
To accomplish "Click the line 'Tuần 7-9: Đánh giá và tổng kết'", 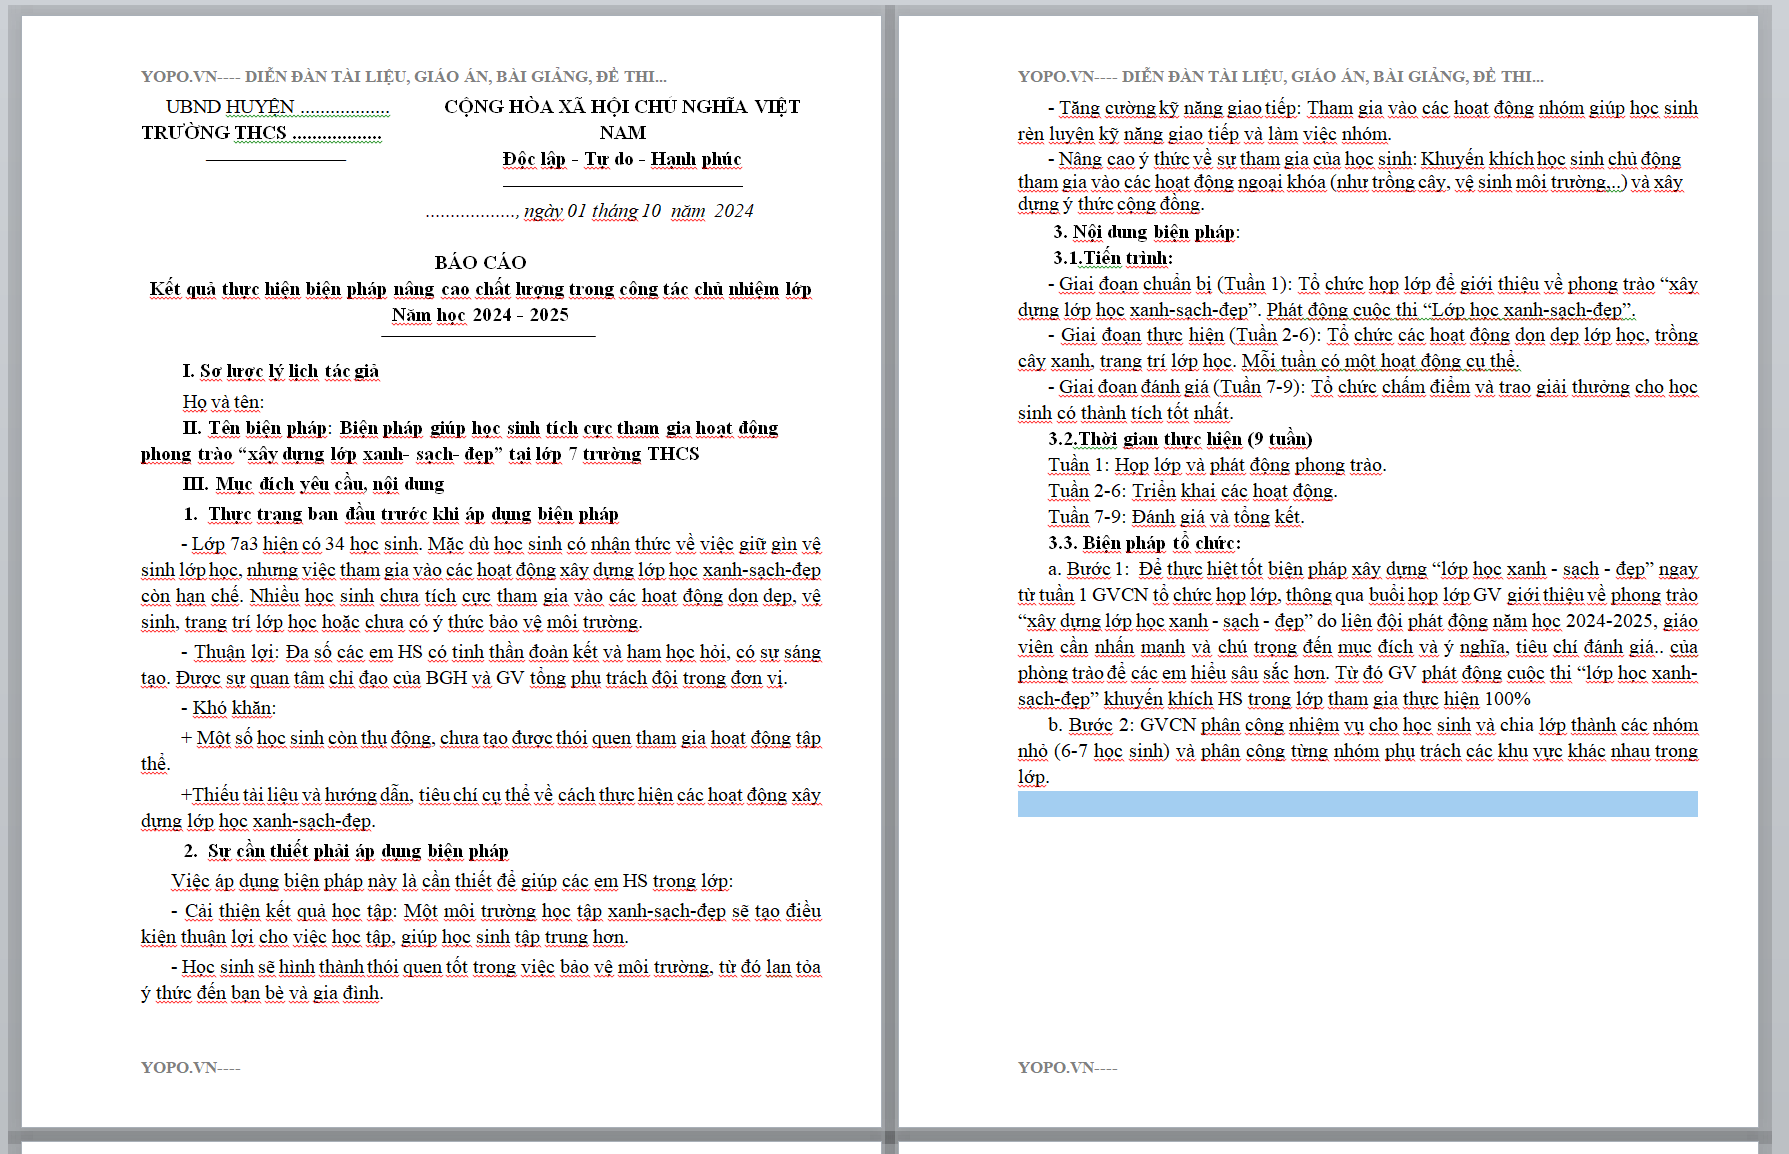I will [1176, 517].
